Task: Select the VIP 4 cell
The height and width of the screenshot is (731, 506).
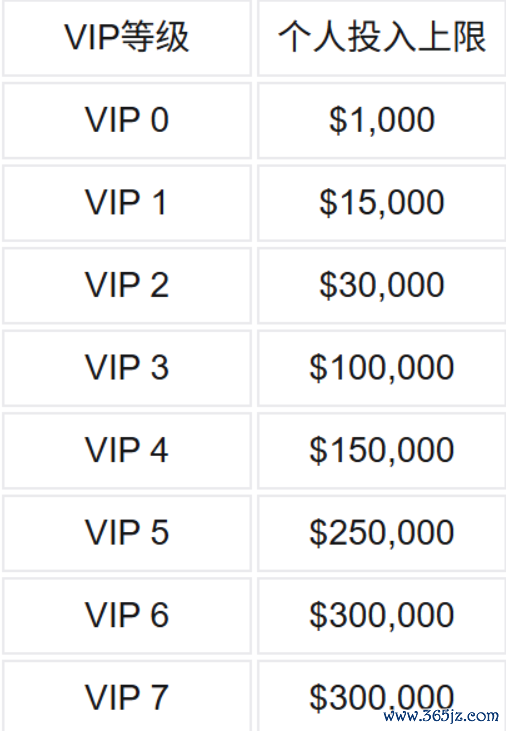Action: [x=127, y=450]
